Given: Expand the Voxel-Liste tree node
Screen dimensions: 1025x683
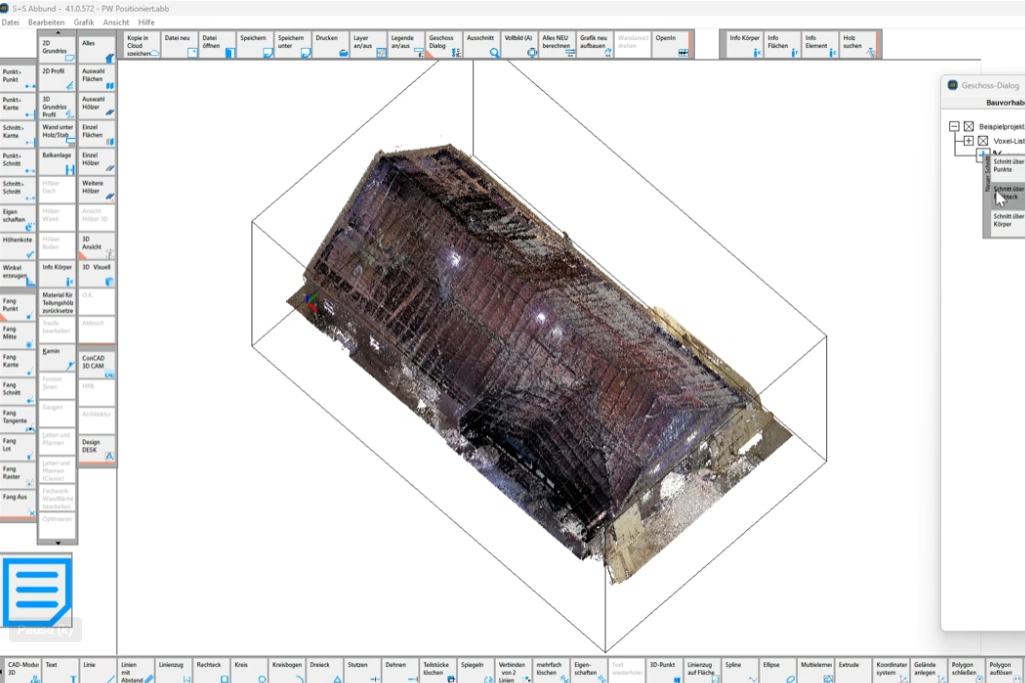Looking at the screenshot, I should (x=968, y=141).
